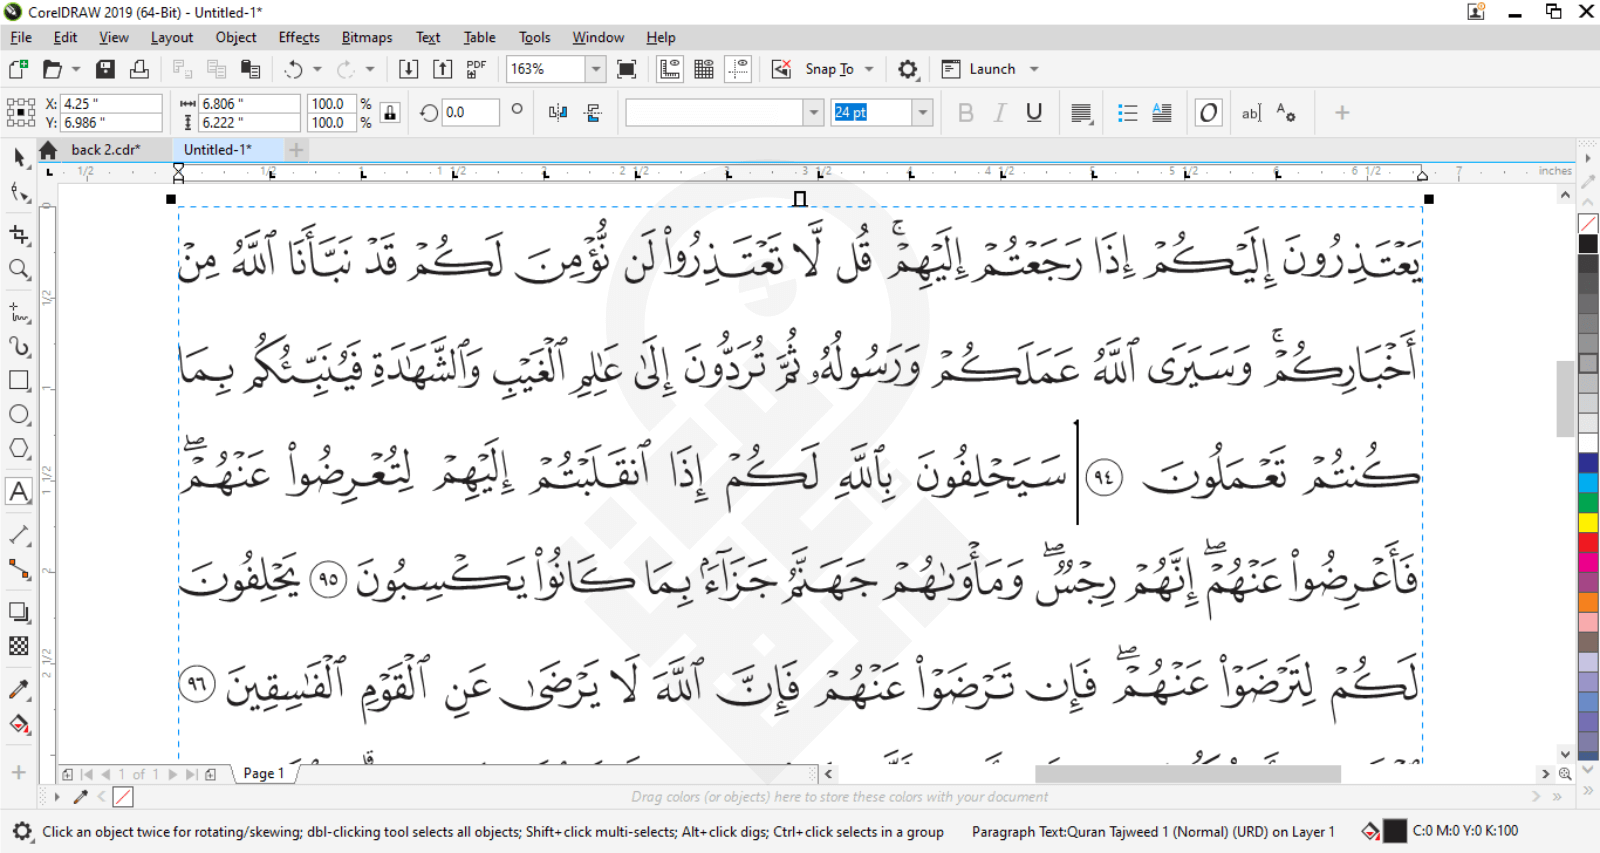Select the Rectangle tool

click(x=19, y=381)
